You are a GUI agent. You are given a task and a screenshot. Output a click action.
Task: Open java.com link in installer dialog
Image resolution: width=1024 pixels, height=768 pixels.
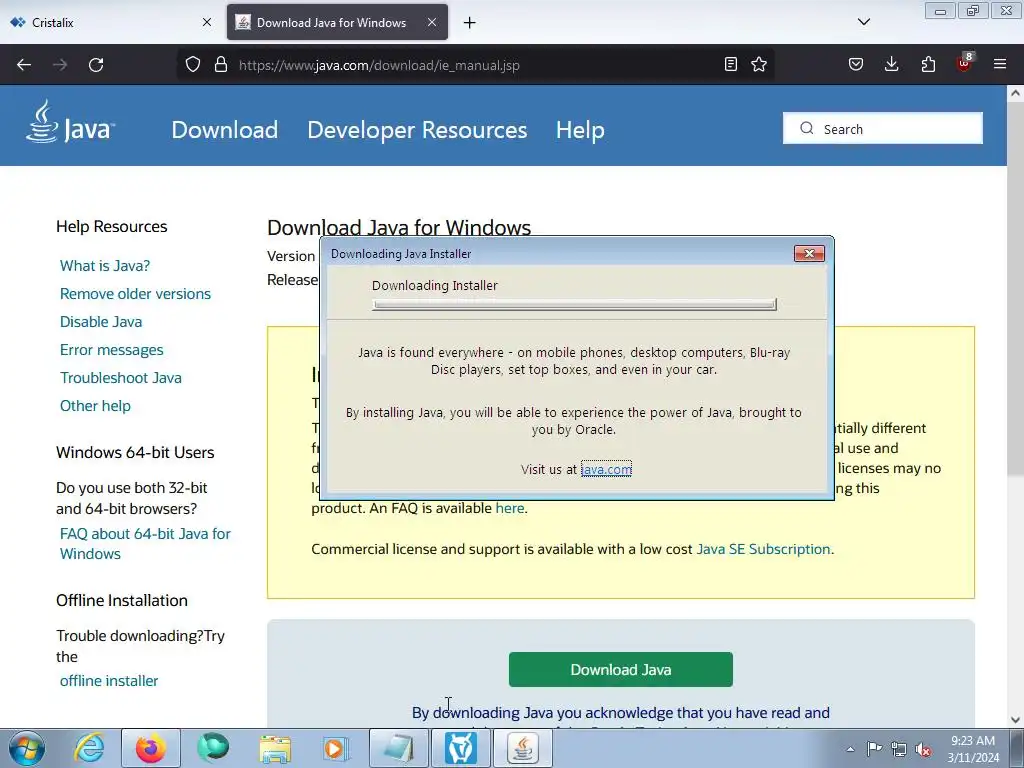606,469
